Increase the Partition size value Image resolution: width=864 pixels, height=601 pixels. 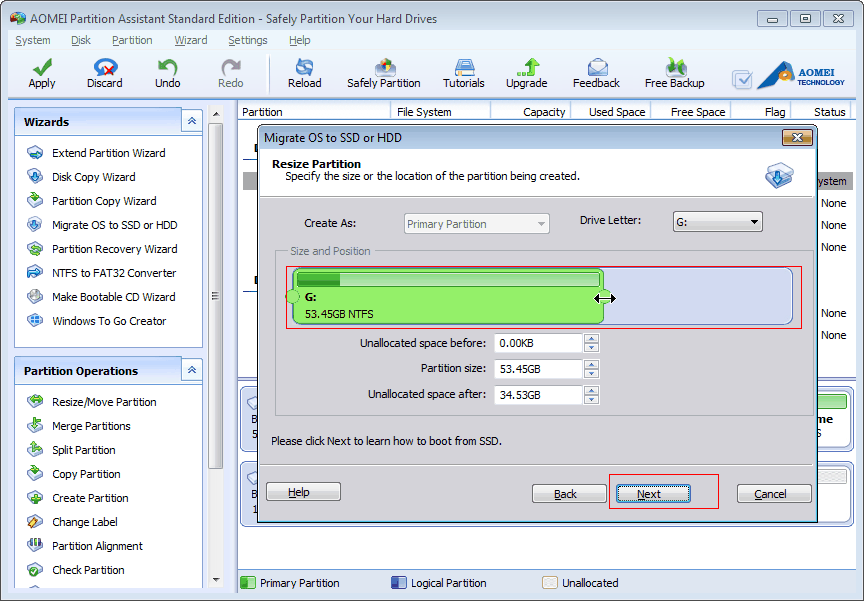click(x=591, y=365)
